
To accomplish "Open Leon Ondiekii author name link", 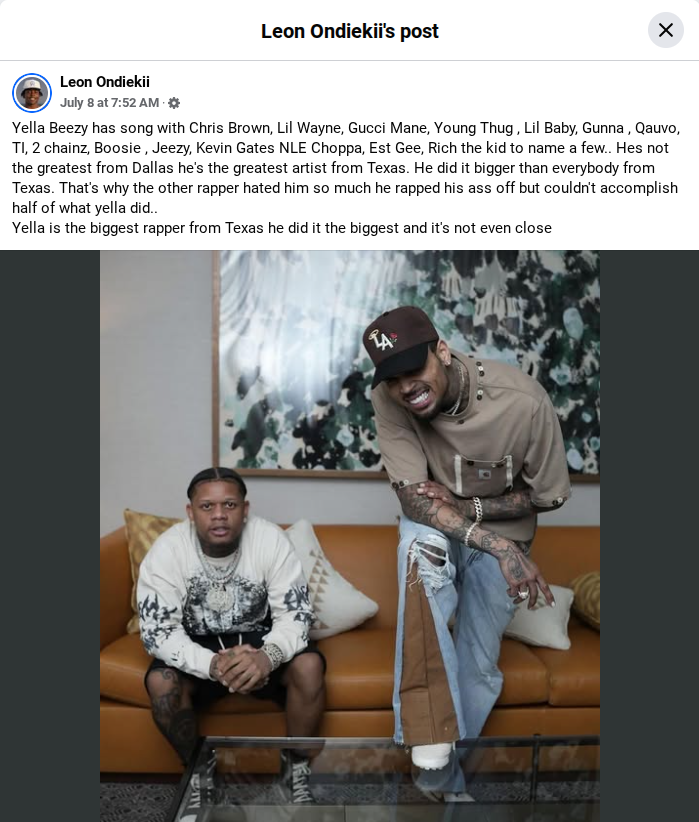I will point(105,82).
